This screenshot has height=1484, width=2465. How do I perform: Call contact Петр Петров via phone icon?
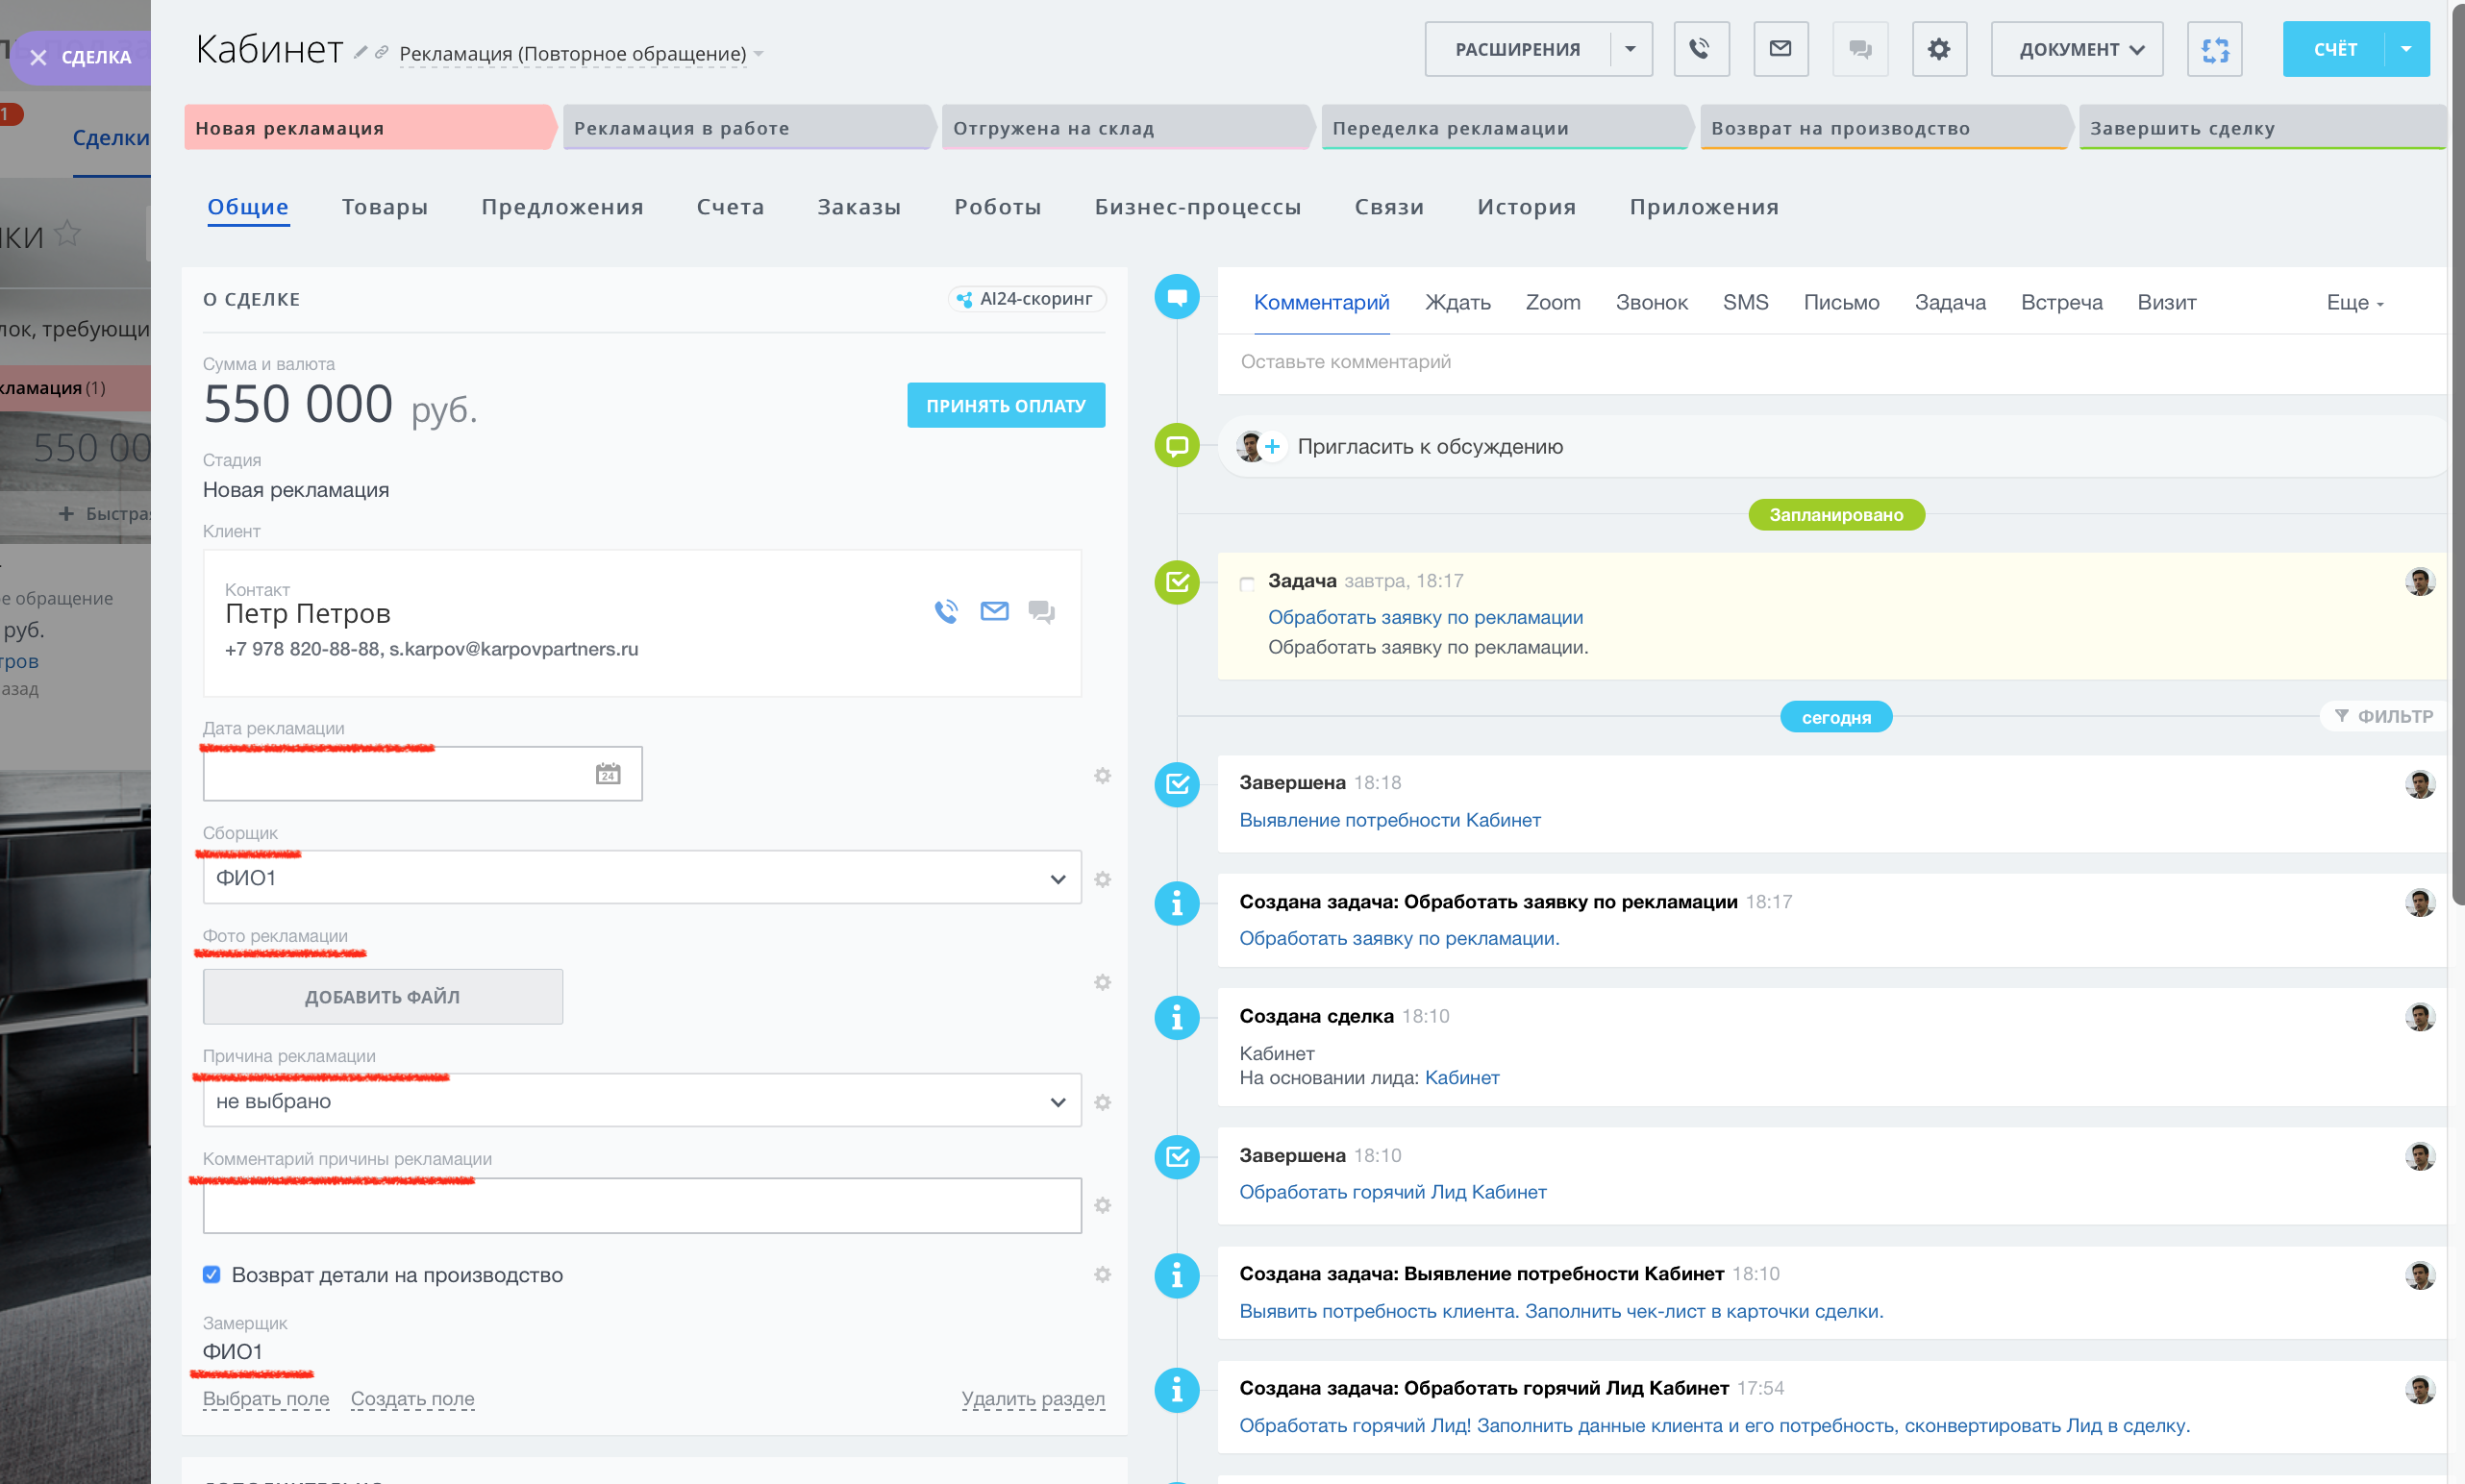946,611
